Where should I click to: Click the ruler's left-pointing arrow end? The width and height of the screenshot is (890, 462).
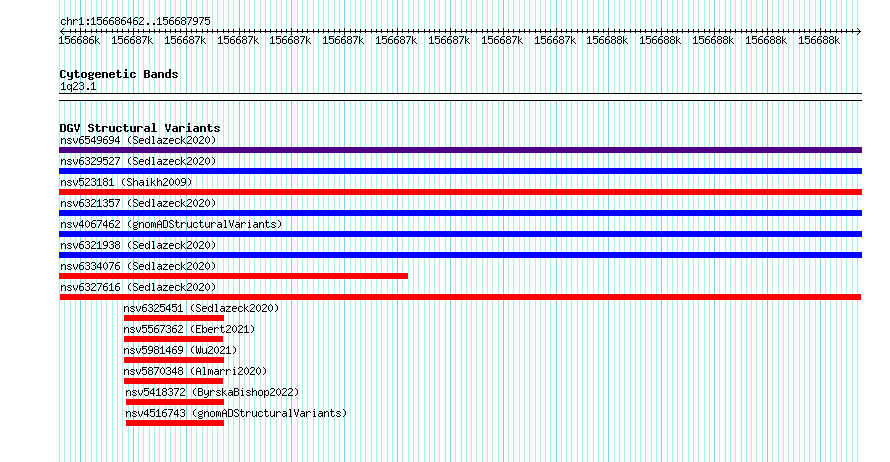click(x=62, y=31)
